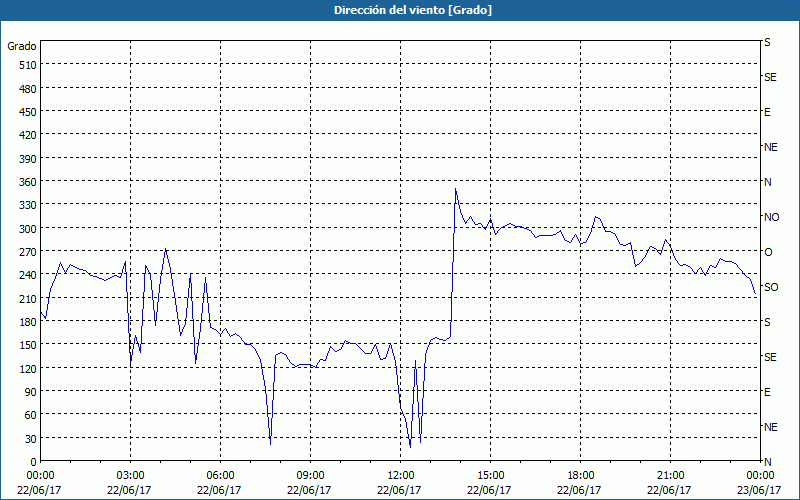Click the "NO" compass label on right axis
Image resolution: width=800 pixels, height=500 pixels.
[772, 217]
